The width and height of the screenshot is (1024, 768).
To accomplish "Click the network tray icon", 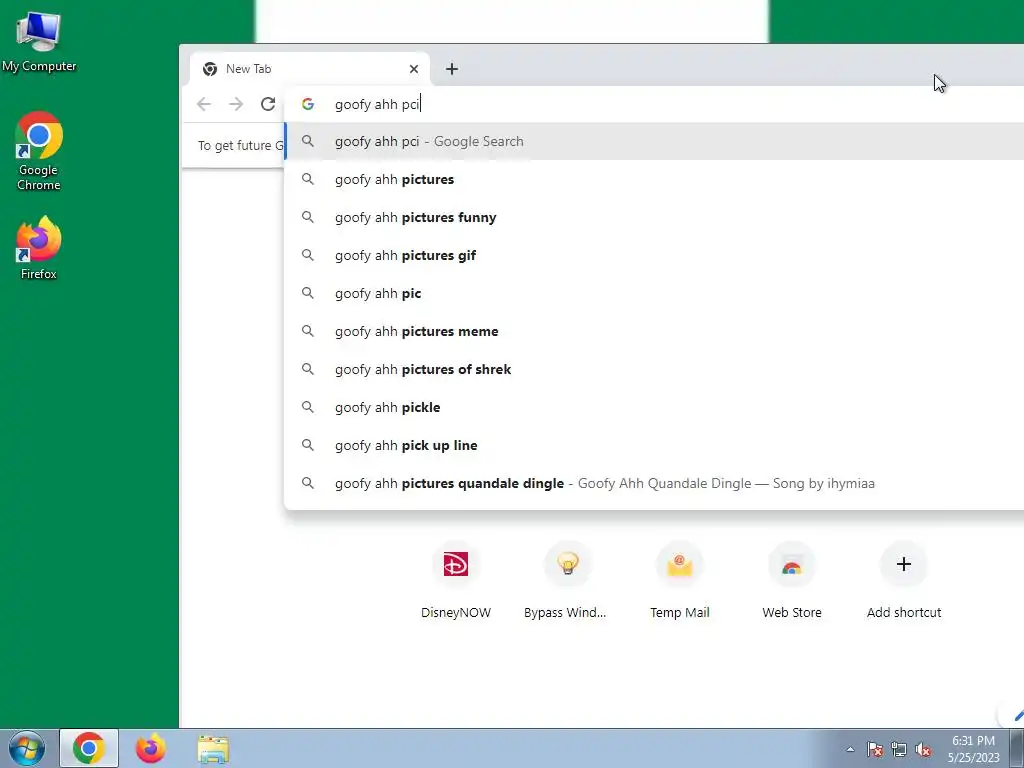I will (899, 749).
